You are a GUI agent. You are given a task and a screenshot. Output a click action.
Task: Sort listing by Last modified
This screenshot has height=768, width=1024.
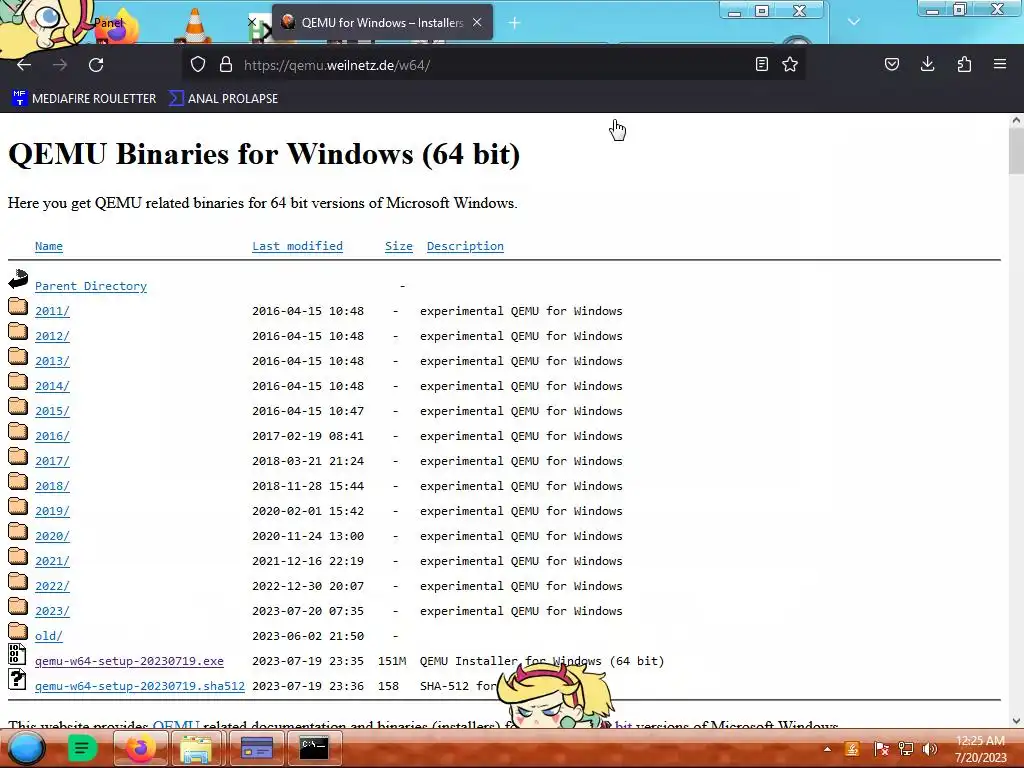pyautogui.click(x=297, y=246)
